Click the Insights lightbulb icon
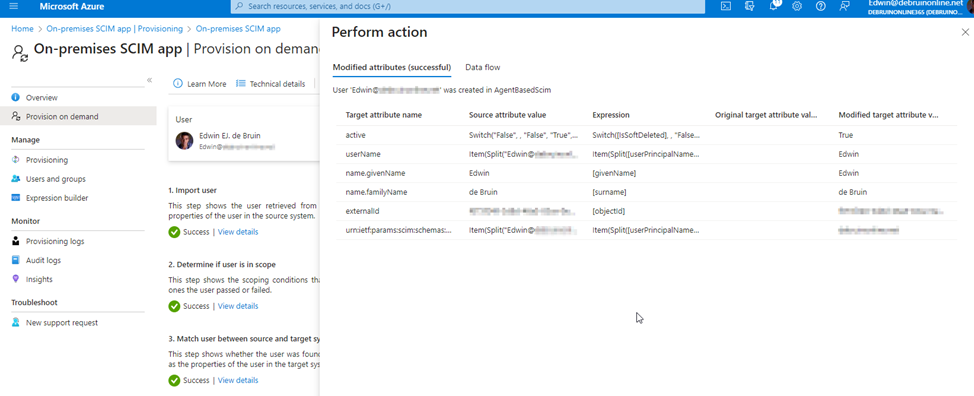 16,279
